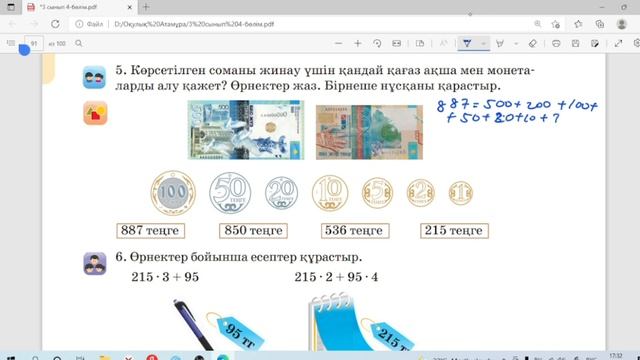Expand the Highlight color options dropdown
The height and width of the screenshot is (360, 640).
point(516,43)
